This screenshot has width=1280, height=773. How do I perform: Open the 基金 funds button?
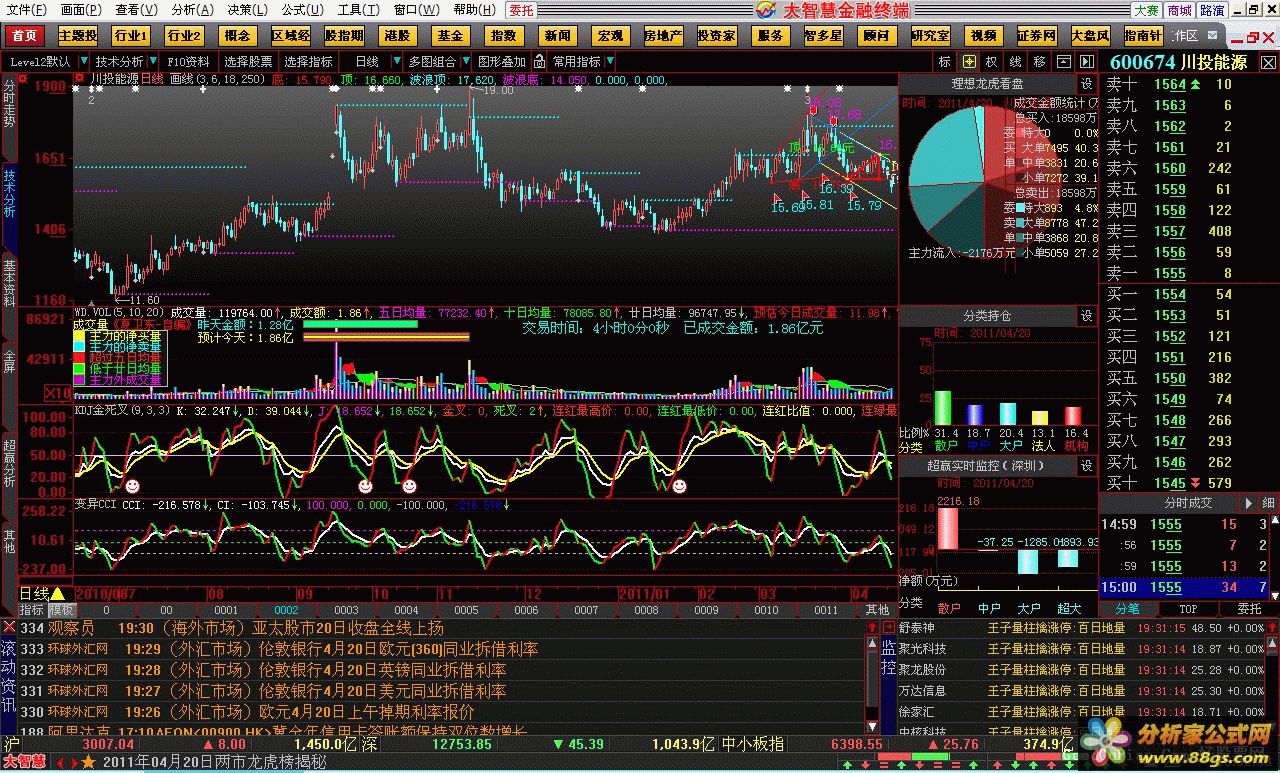point(450,35)
